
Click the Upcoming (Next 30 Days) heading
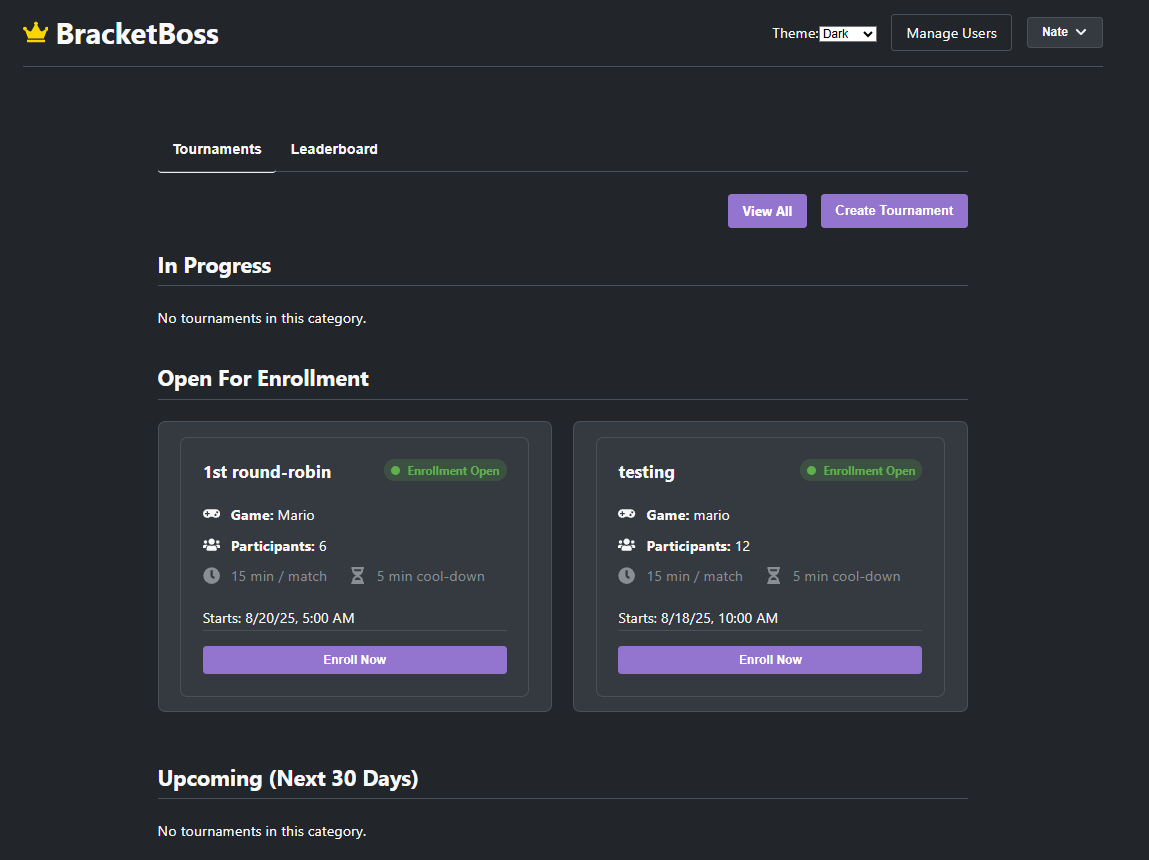(x=288, y=778)
